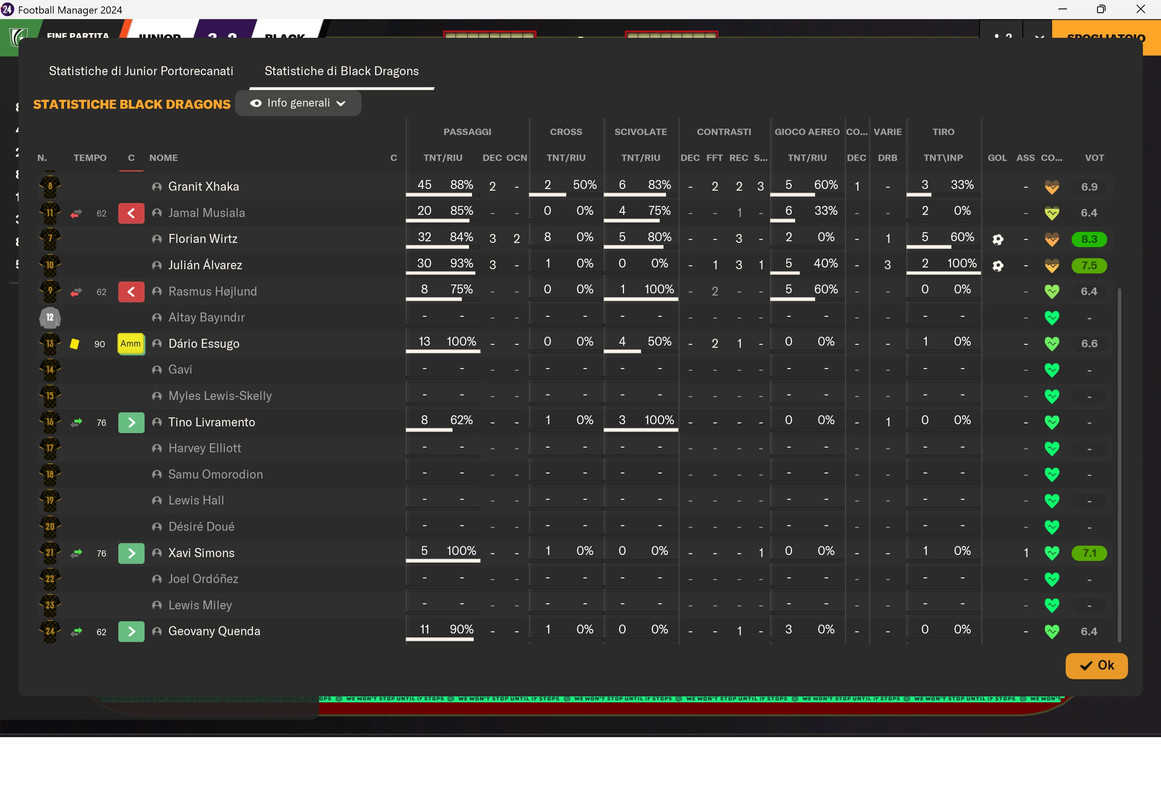This screenshot has width=1161, height=800.
Task: Open Samu Omorodion's player profile
Action: point(215,474)
